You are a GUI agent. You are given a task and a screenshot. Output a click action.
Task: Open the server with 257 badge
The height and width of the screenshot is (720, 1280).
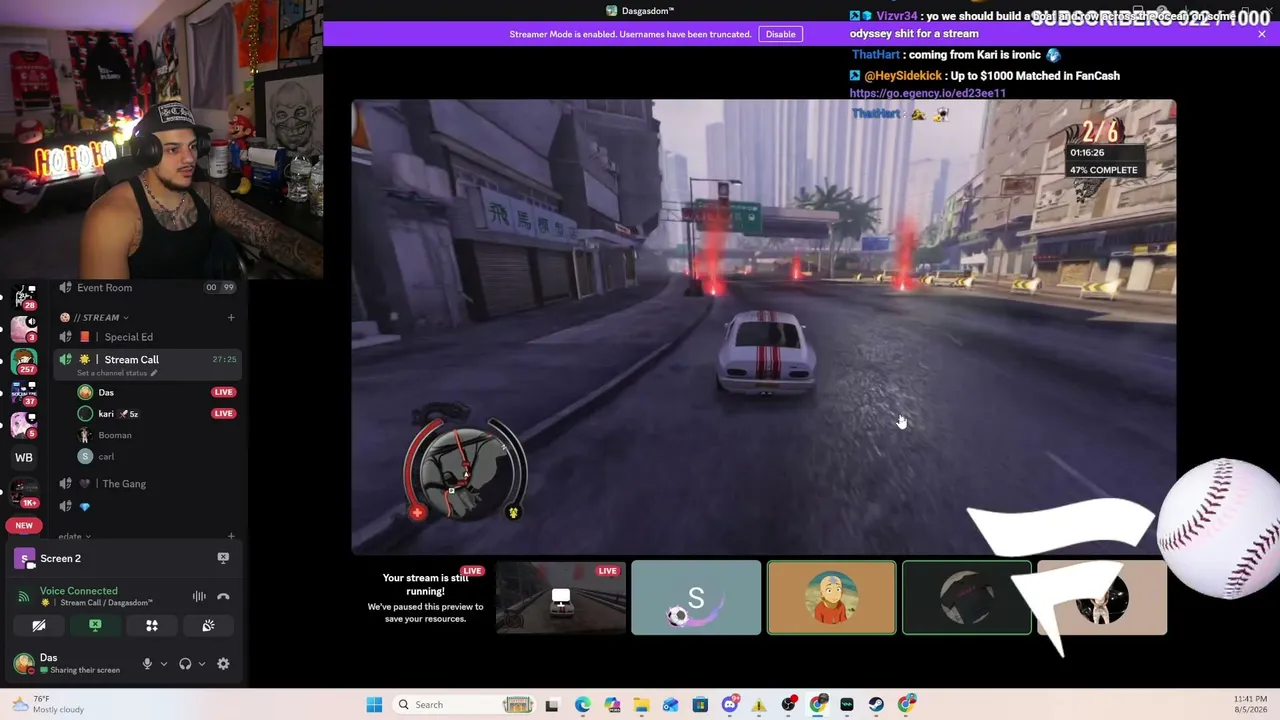coord(24,361)
